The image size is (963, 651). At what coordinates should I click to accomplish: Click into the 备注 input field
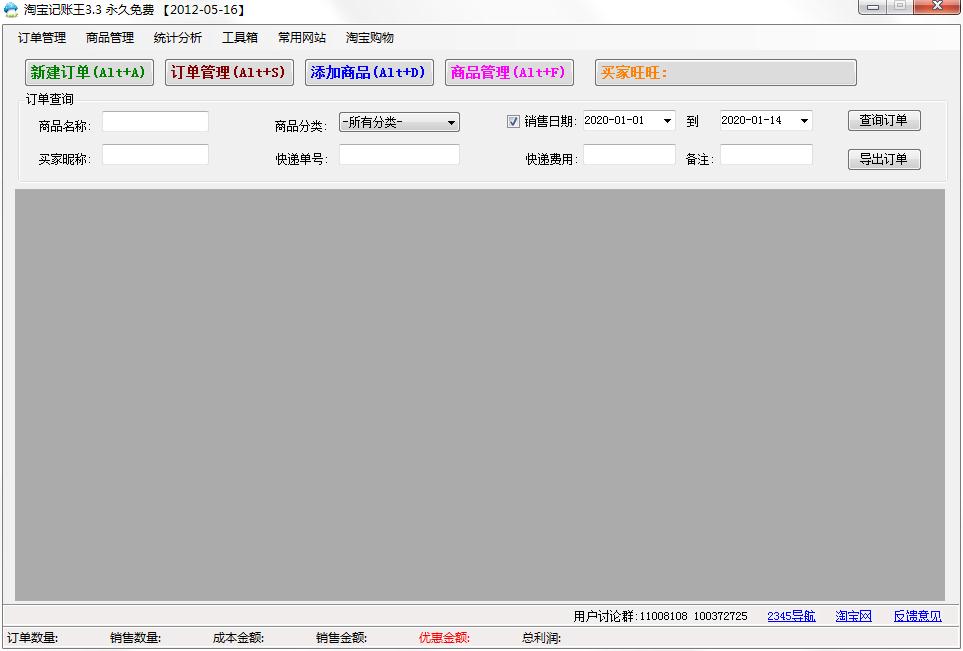[766, 155]
